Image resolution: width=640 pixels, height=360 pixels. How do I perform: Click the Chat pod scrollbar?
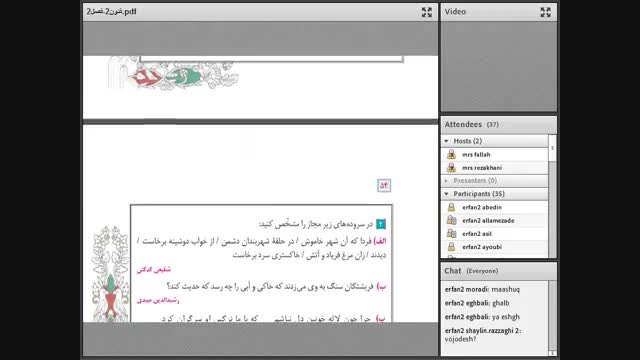point(552,316)
